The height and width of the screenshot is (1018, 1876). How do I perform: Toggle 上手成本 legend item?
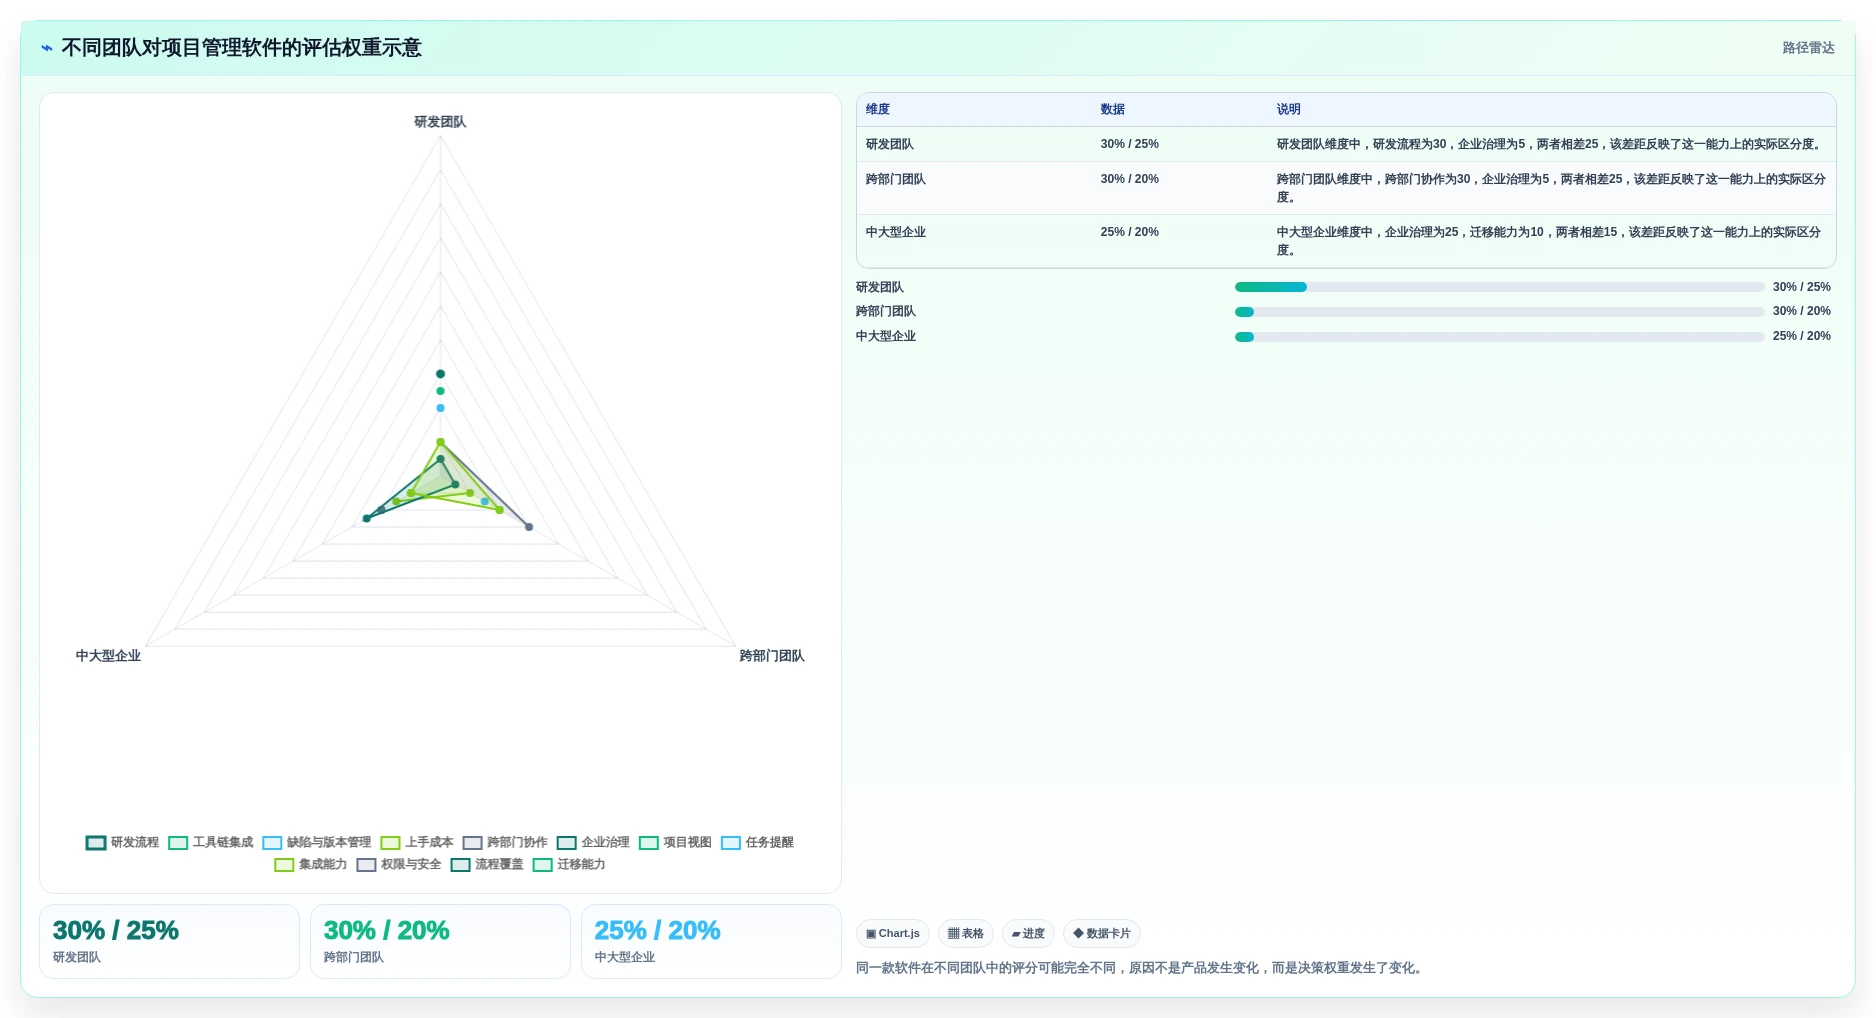coord(416,842)
